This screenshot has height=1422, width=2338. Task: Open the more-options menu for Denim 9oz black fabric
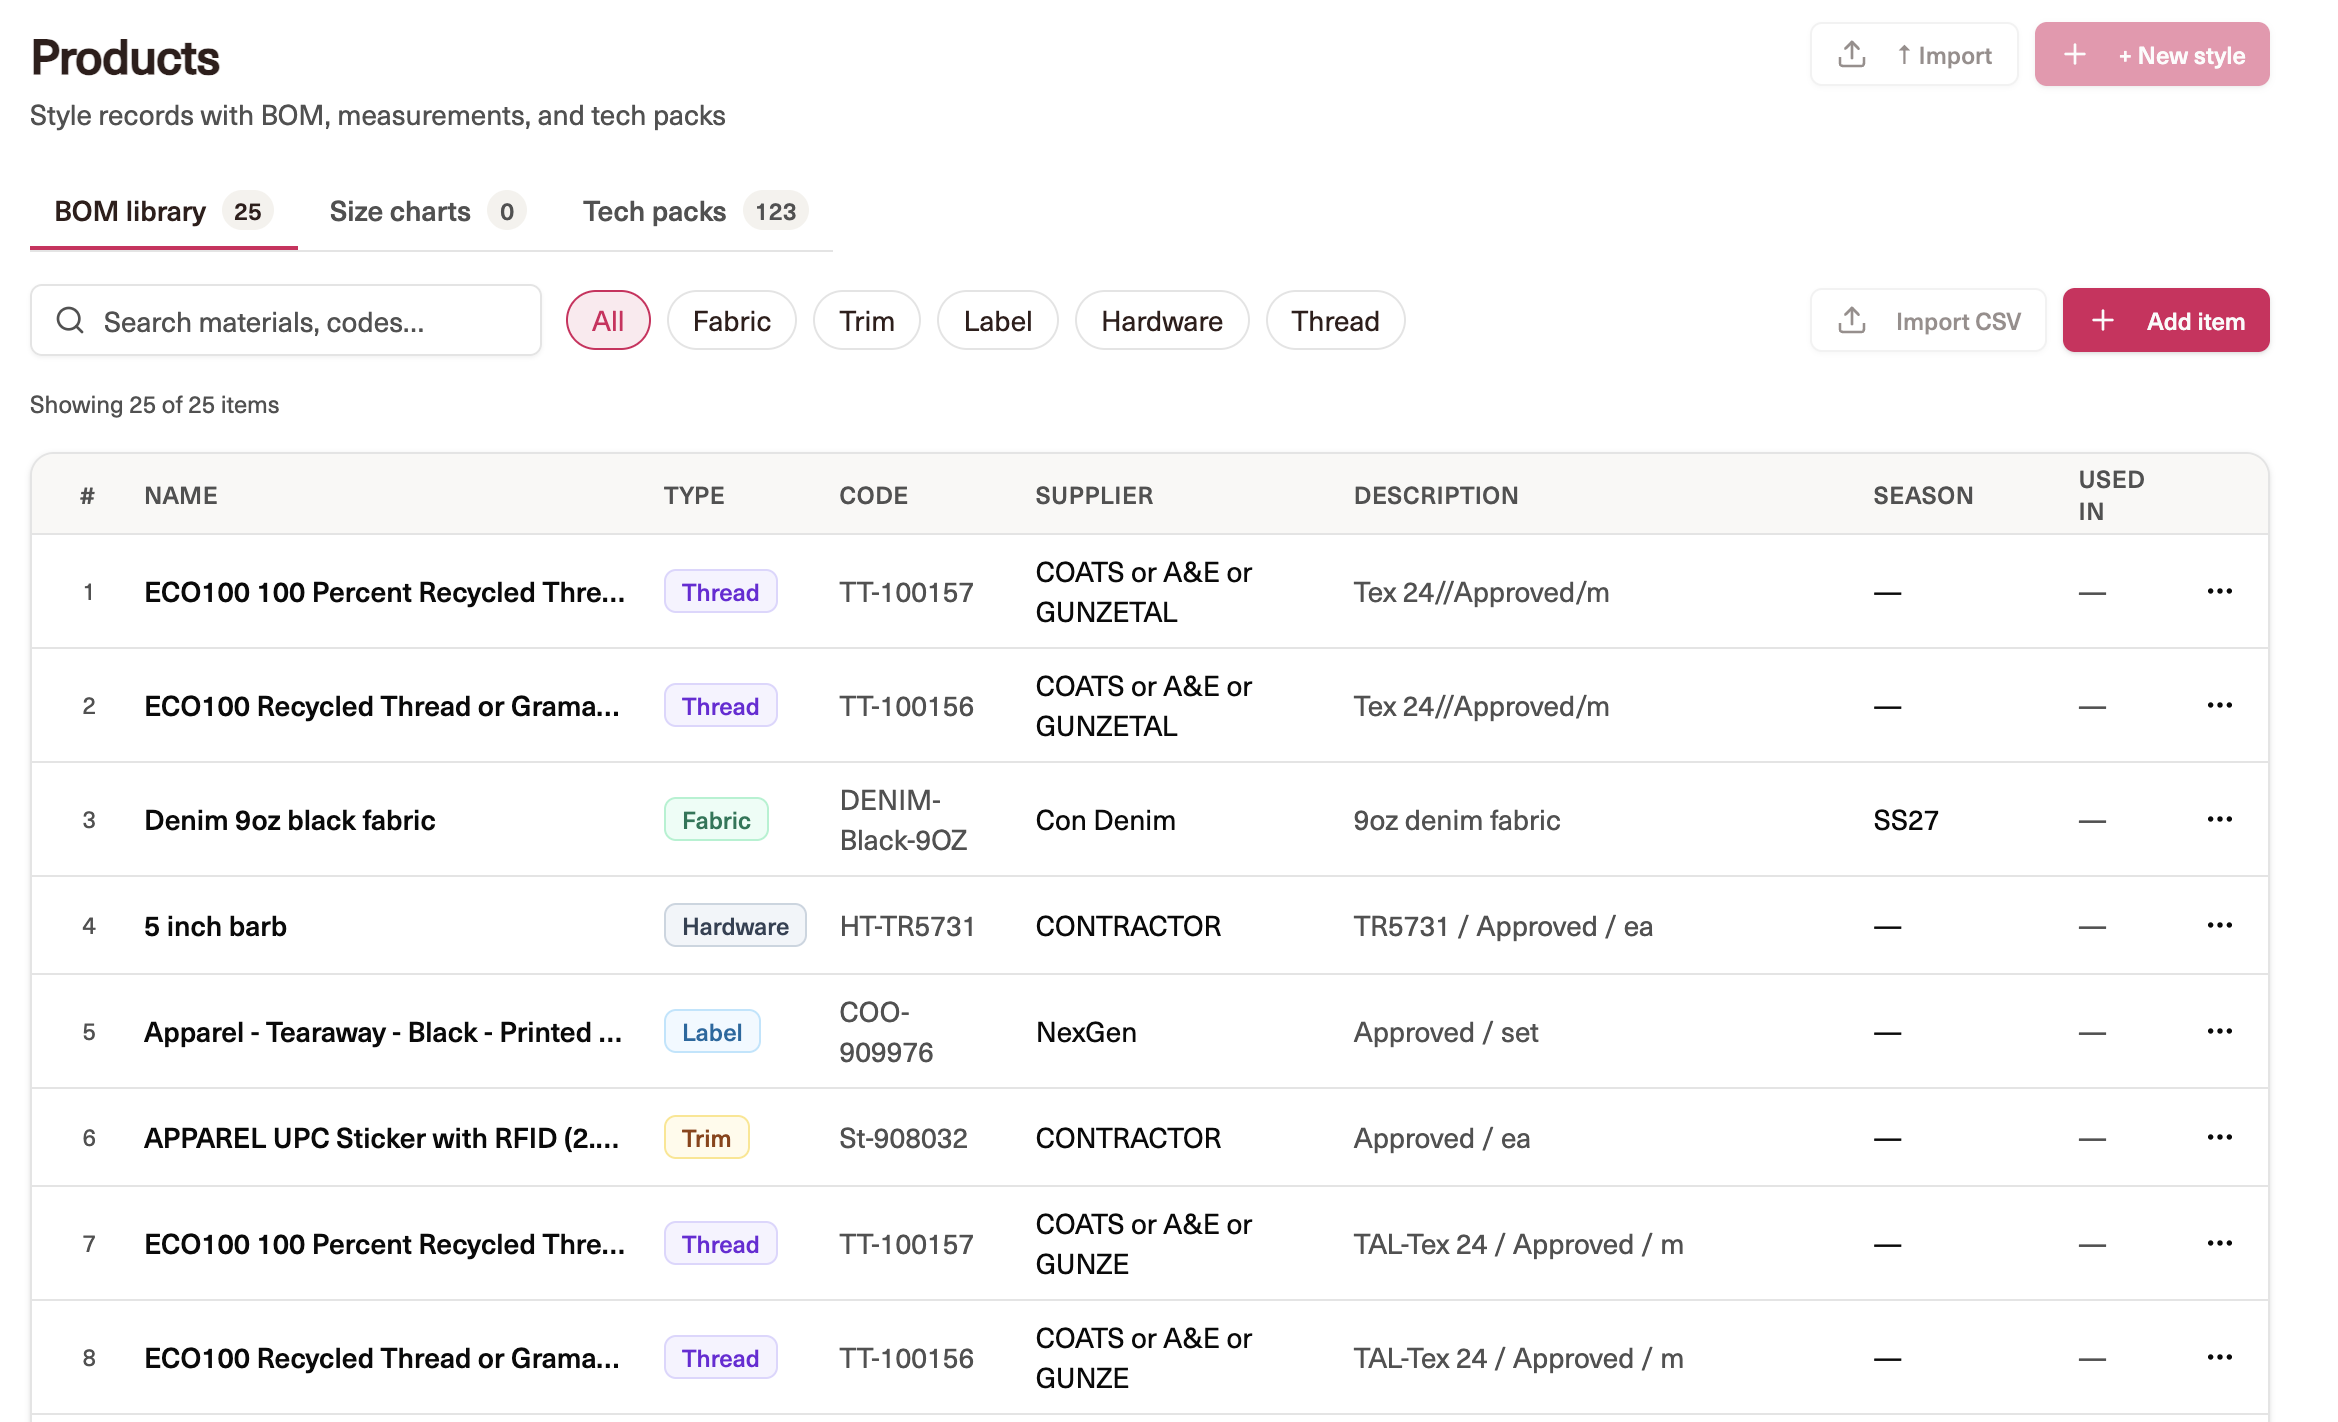click(2219, 820)
